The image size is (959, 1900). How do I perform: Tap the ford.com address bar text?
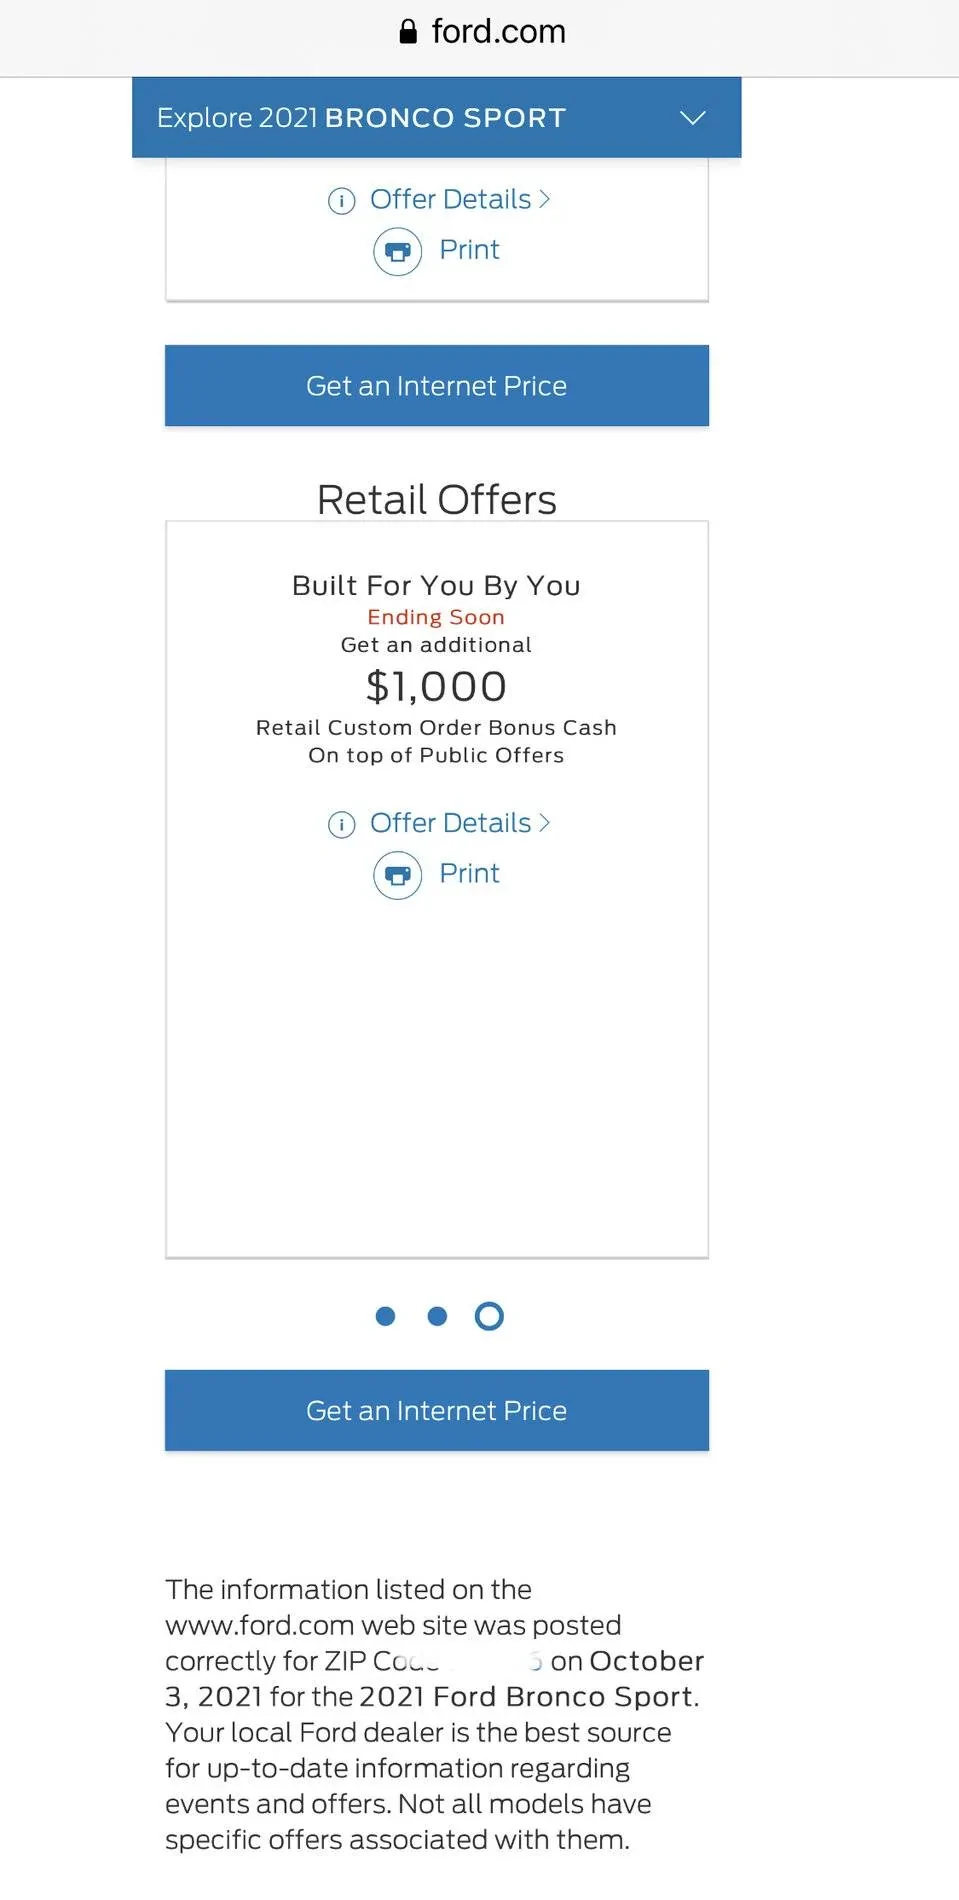498,32
